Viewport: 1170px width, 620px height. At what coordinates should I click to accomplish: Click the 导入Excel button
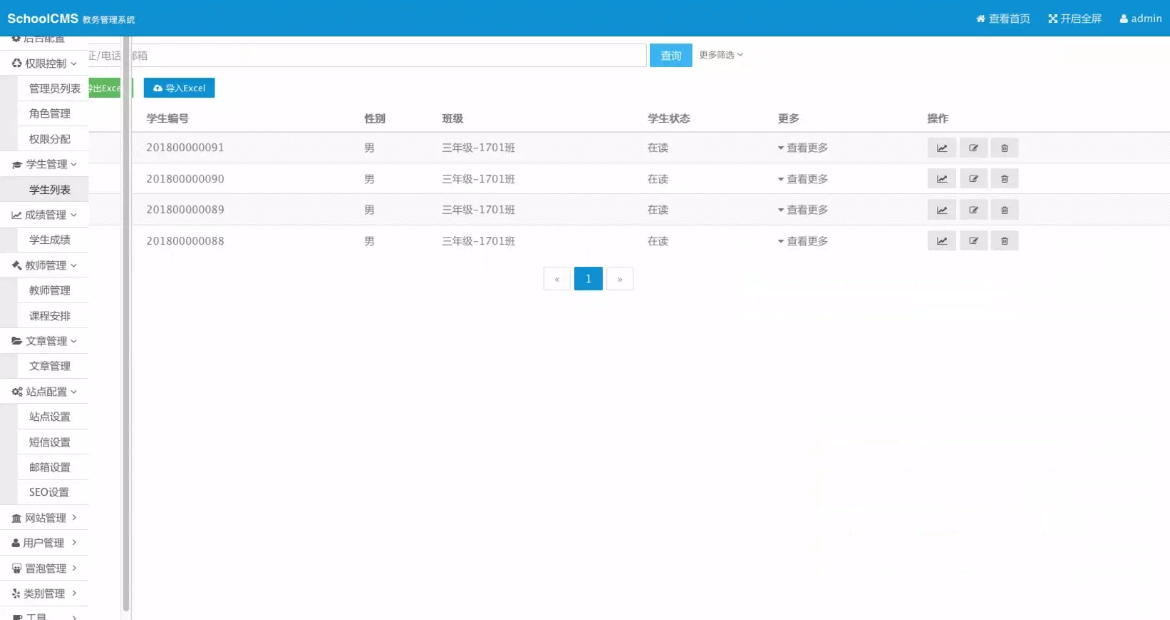coord(179,88)
